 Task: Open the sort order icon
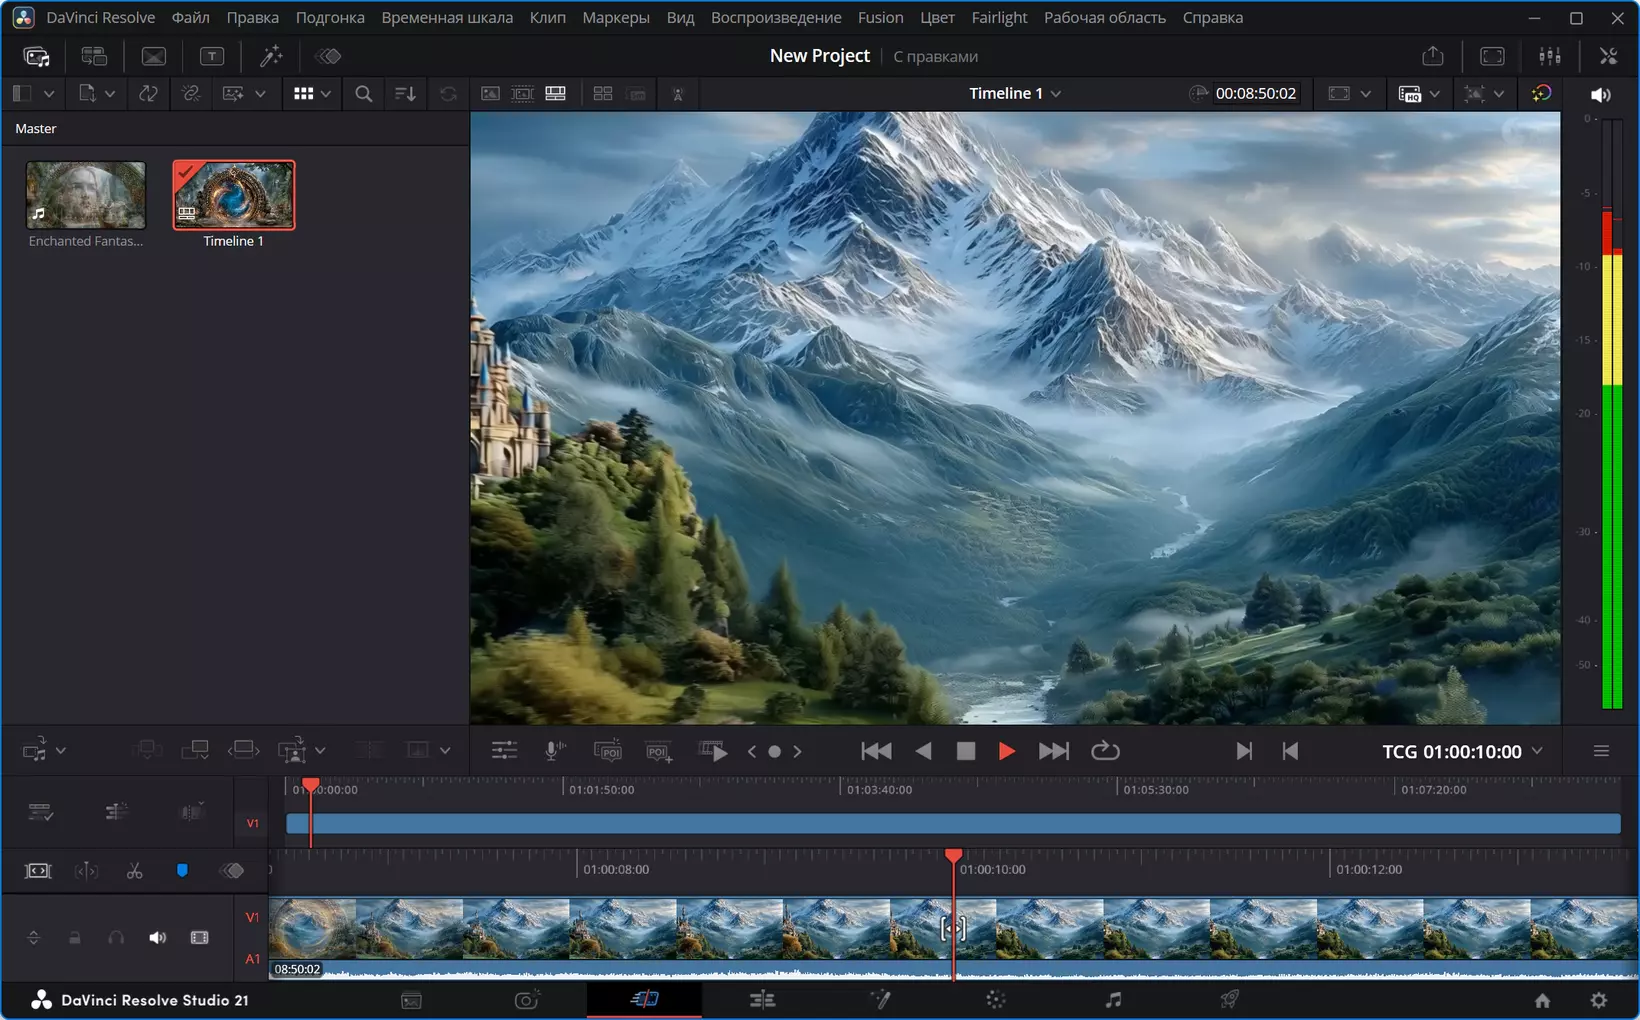click(x=405, y=93)
